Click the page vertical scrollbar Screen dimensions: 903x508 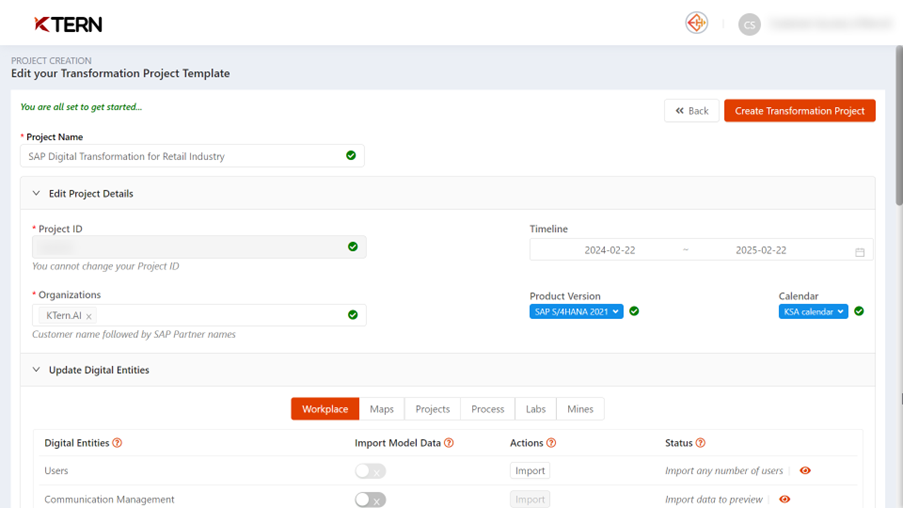899,126
